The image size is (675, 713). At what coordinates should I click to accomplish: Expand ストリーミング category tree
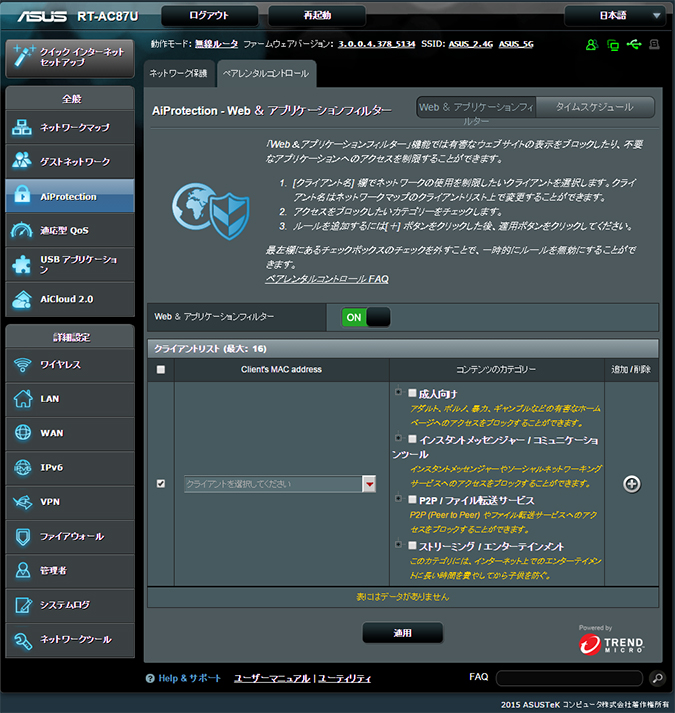point(398,544)
